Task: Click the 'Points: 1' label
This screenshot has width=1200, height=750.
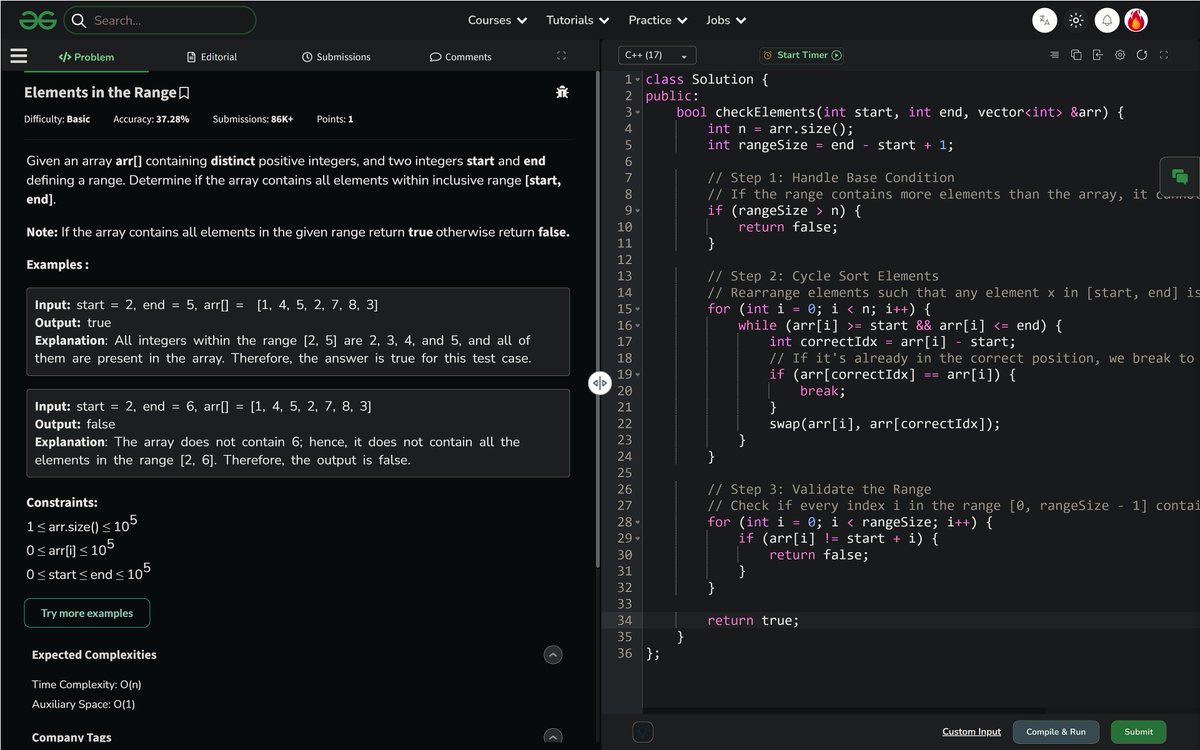Action: click(335, 119)
